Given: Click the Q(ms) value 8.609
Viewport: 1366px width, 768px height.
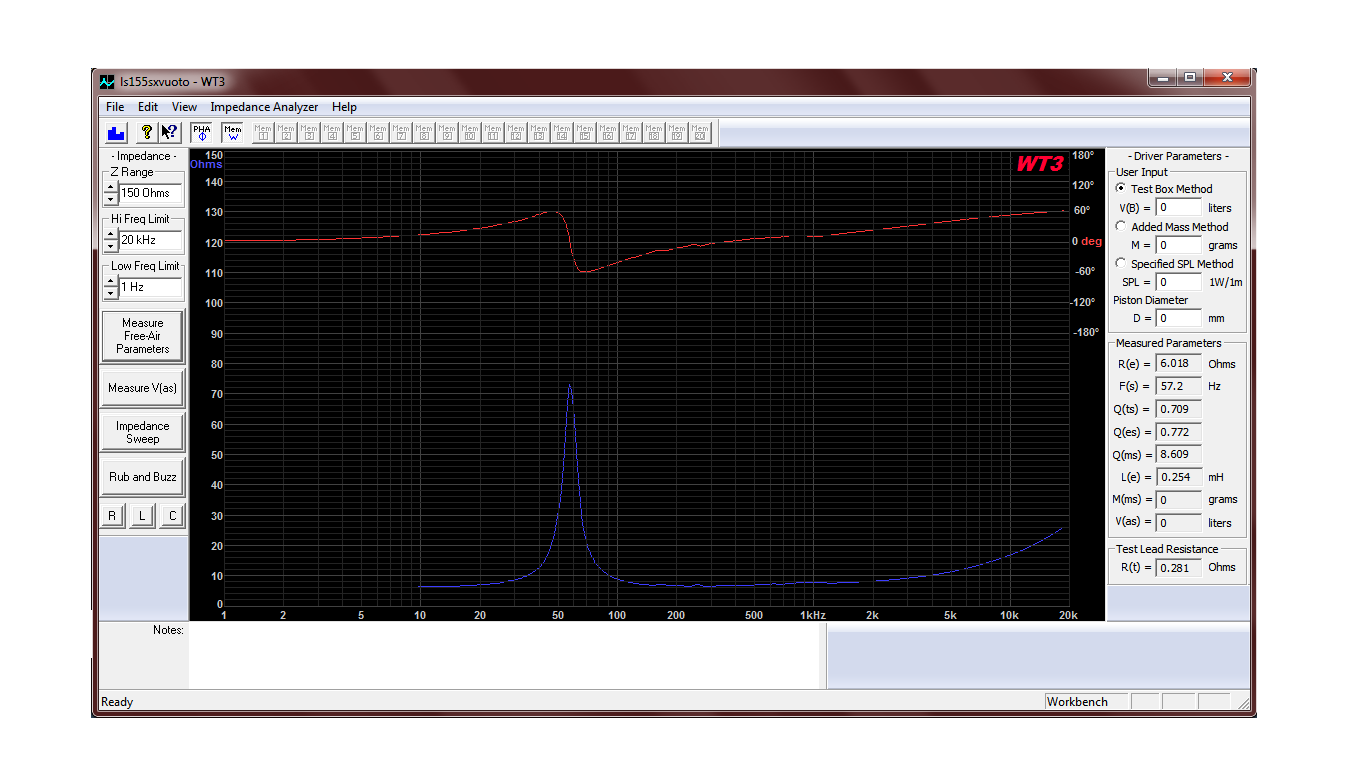Looking at the screenshot, I should (1178, 455).
